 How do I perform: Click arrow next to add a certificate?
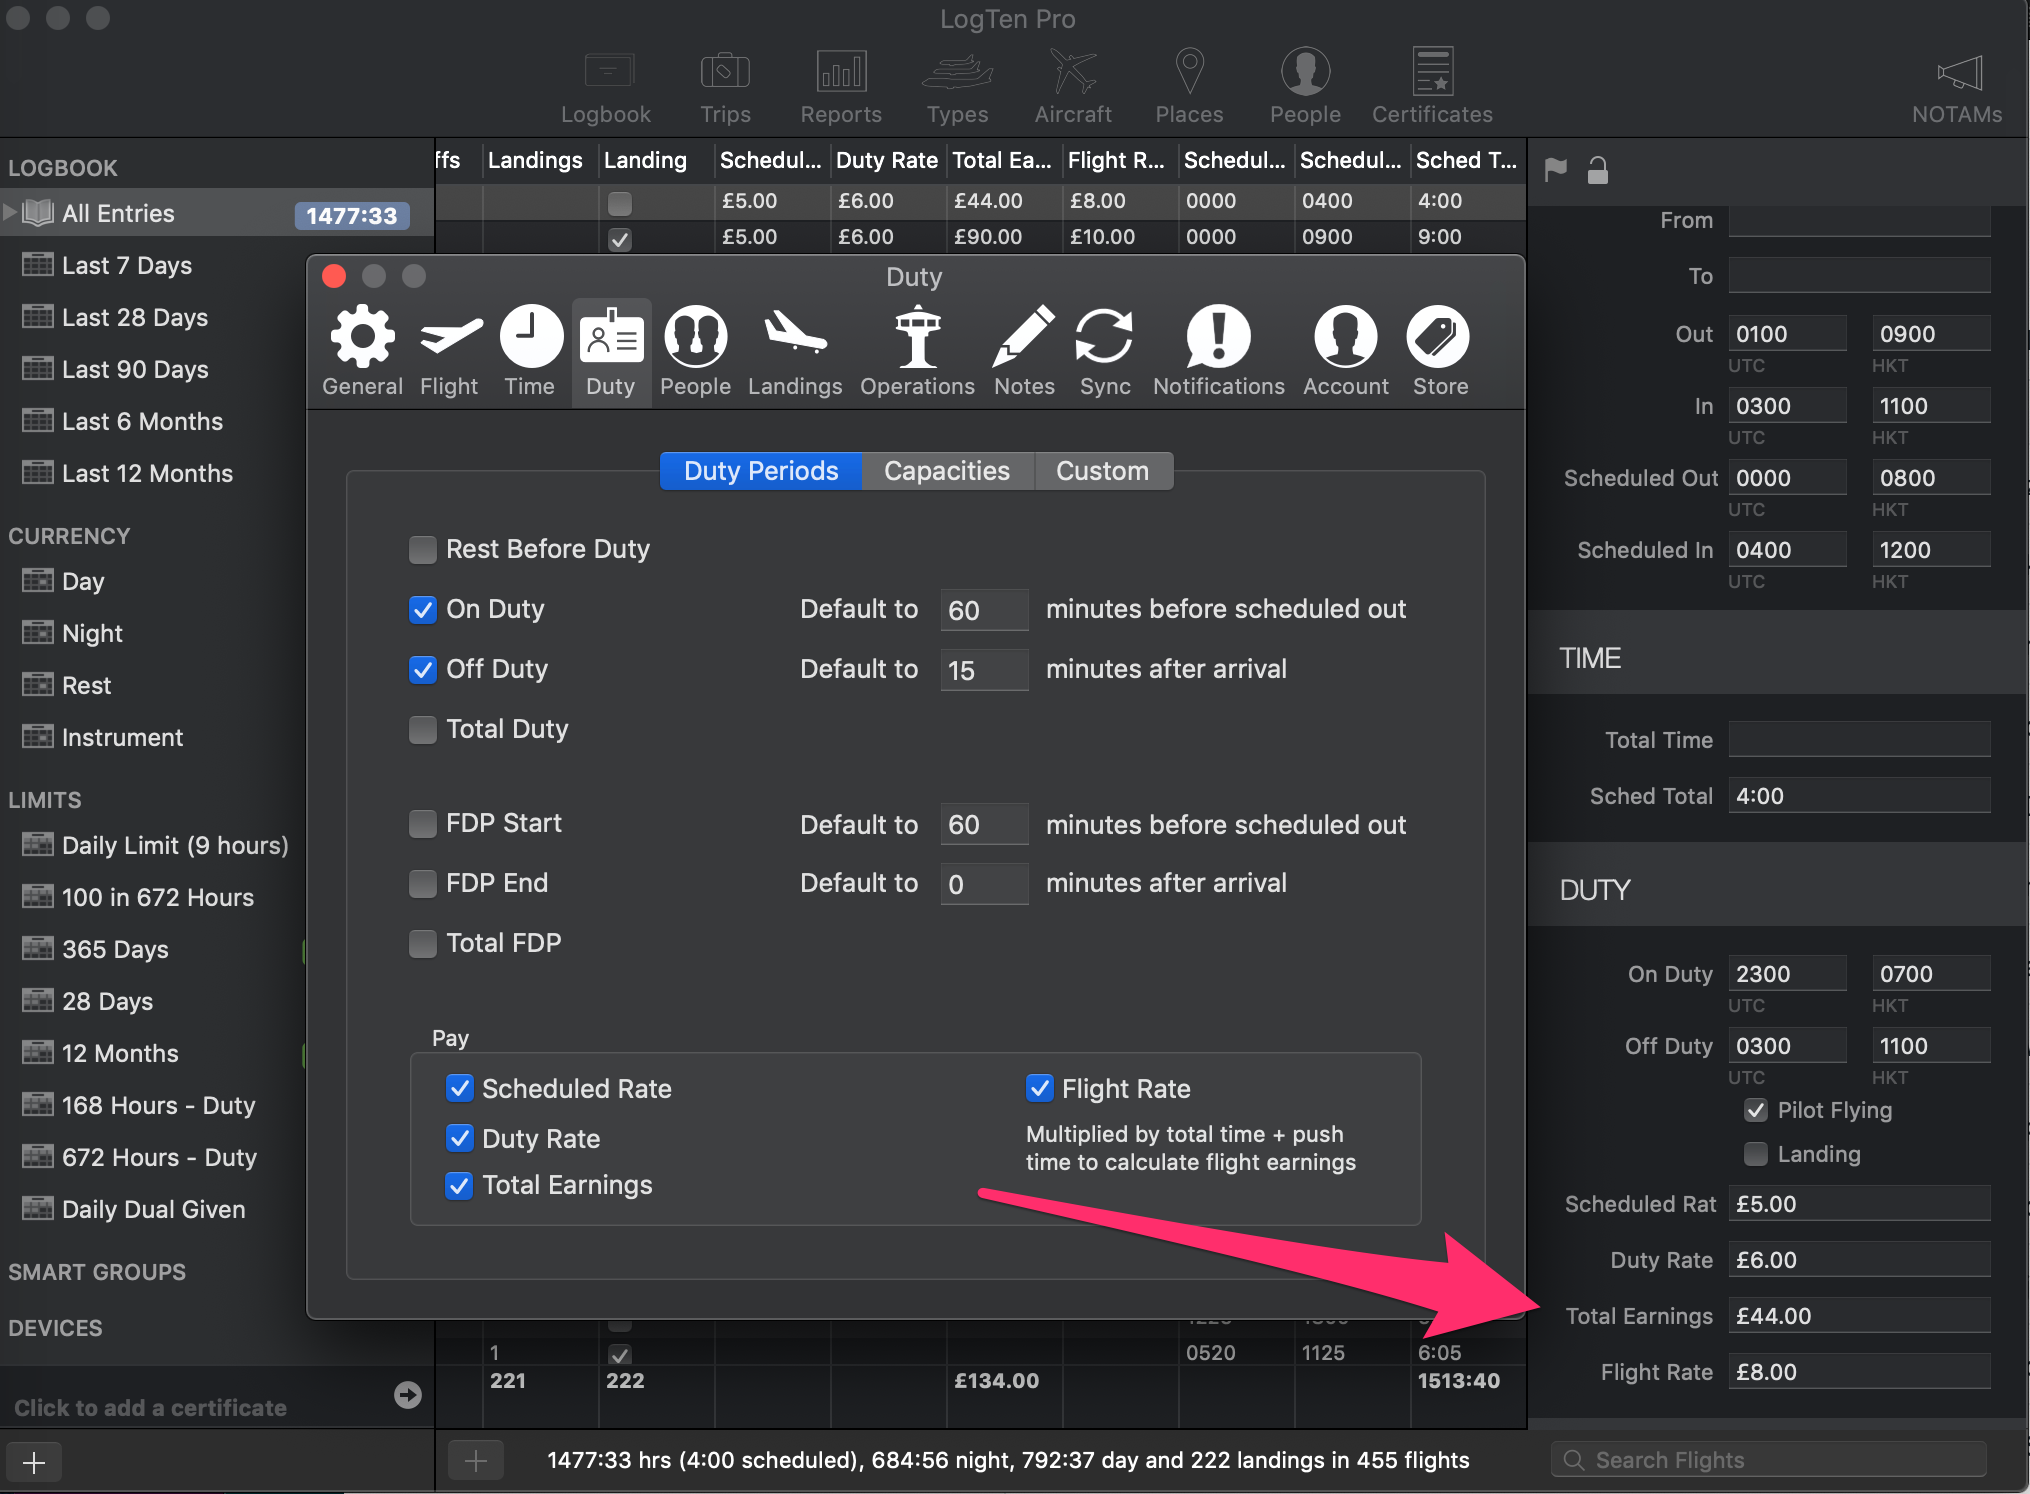coord(408,1395)
